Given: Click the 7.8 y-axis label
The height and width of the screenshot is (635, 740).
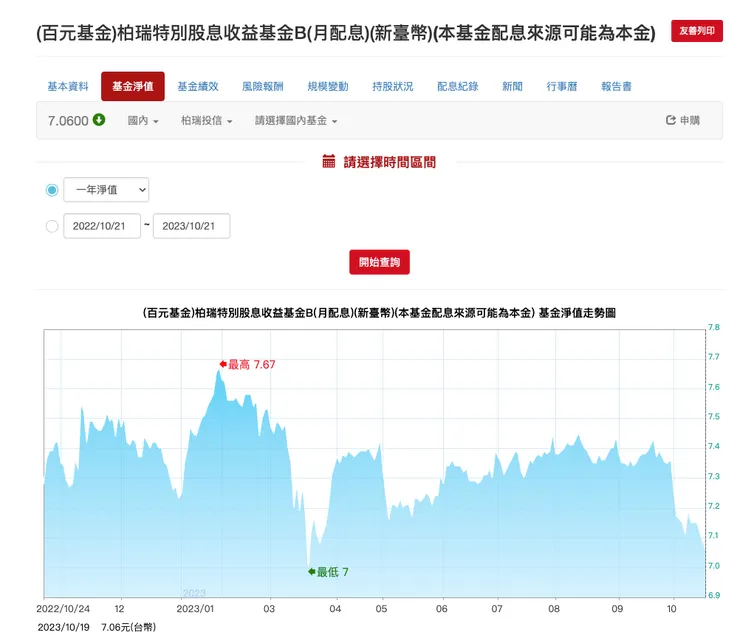Looking at the screenshot, I should click(x=714, y=327).
